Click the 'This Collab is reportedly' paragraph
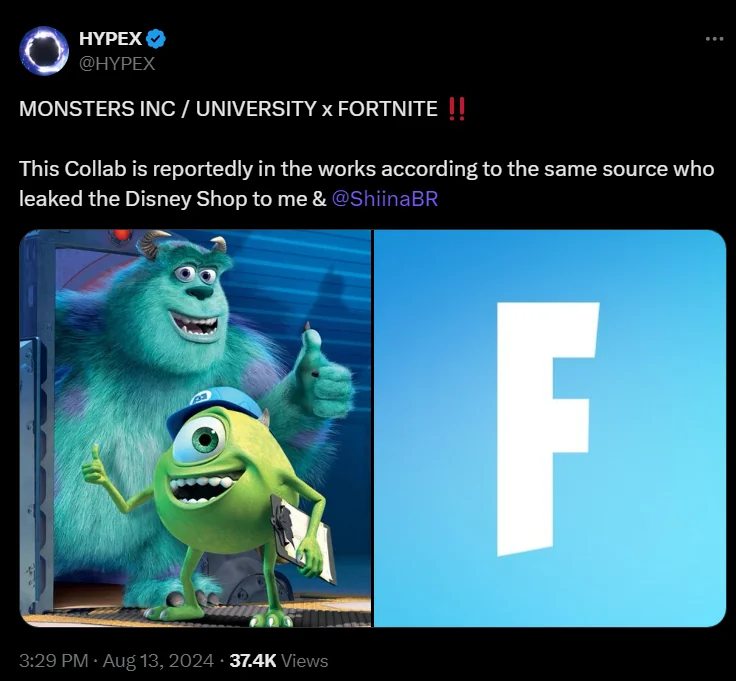The image size is (736, 681). pos(367,184)
